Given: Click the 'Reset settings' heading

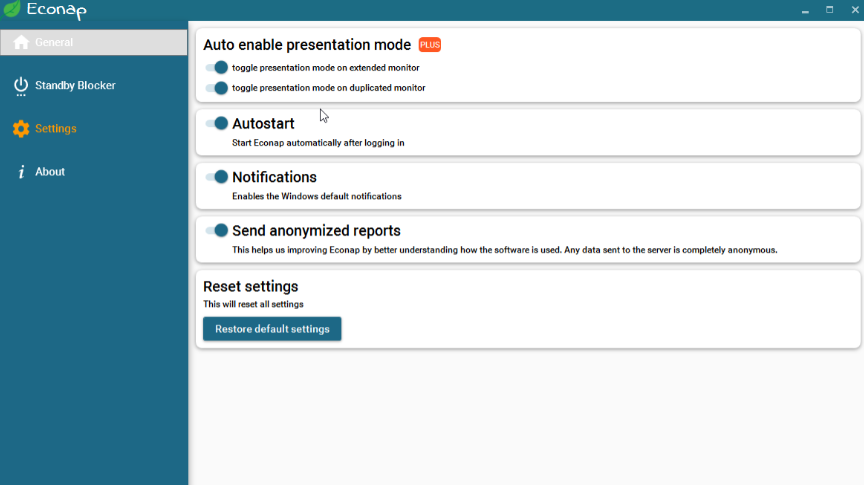Looking at the screenshot, I should click(x=251, y=287).
